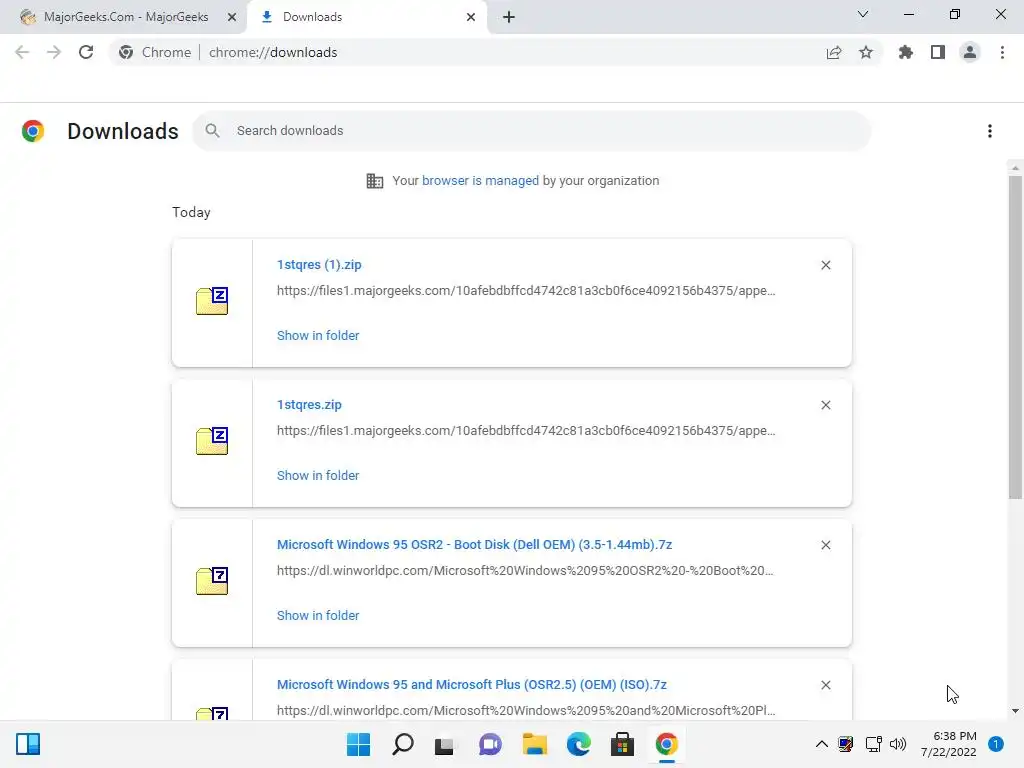Open the clock showing 6:38 PM
This screenshot has width=1024, height=768.
click(x=948, y=744)
